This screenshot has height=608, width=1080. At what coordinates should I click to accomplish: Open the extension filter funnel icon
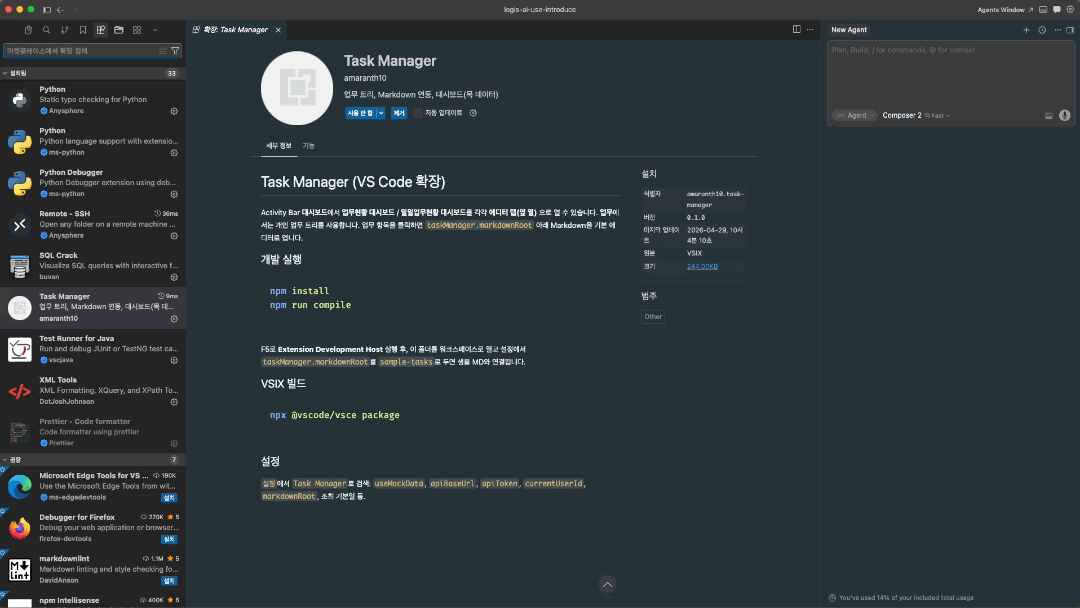point(175,51)
